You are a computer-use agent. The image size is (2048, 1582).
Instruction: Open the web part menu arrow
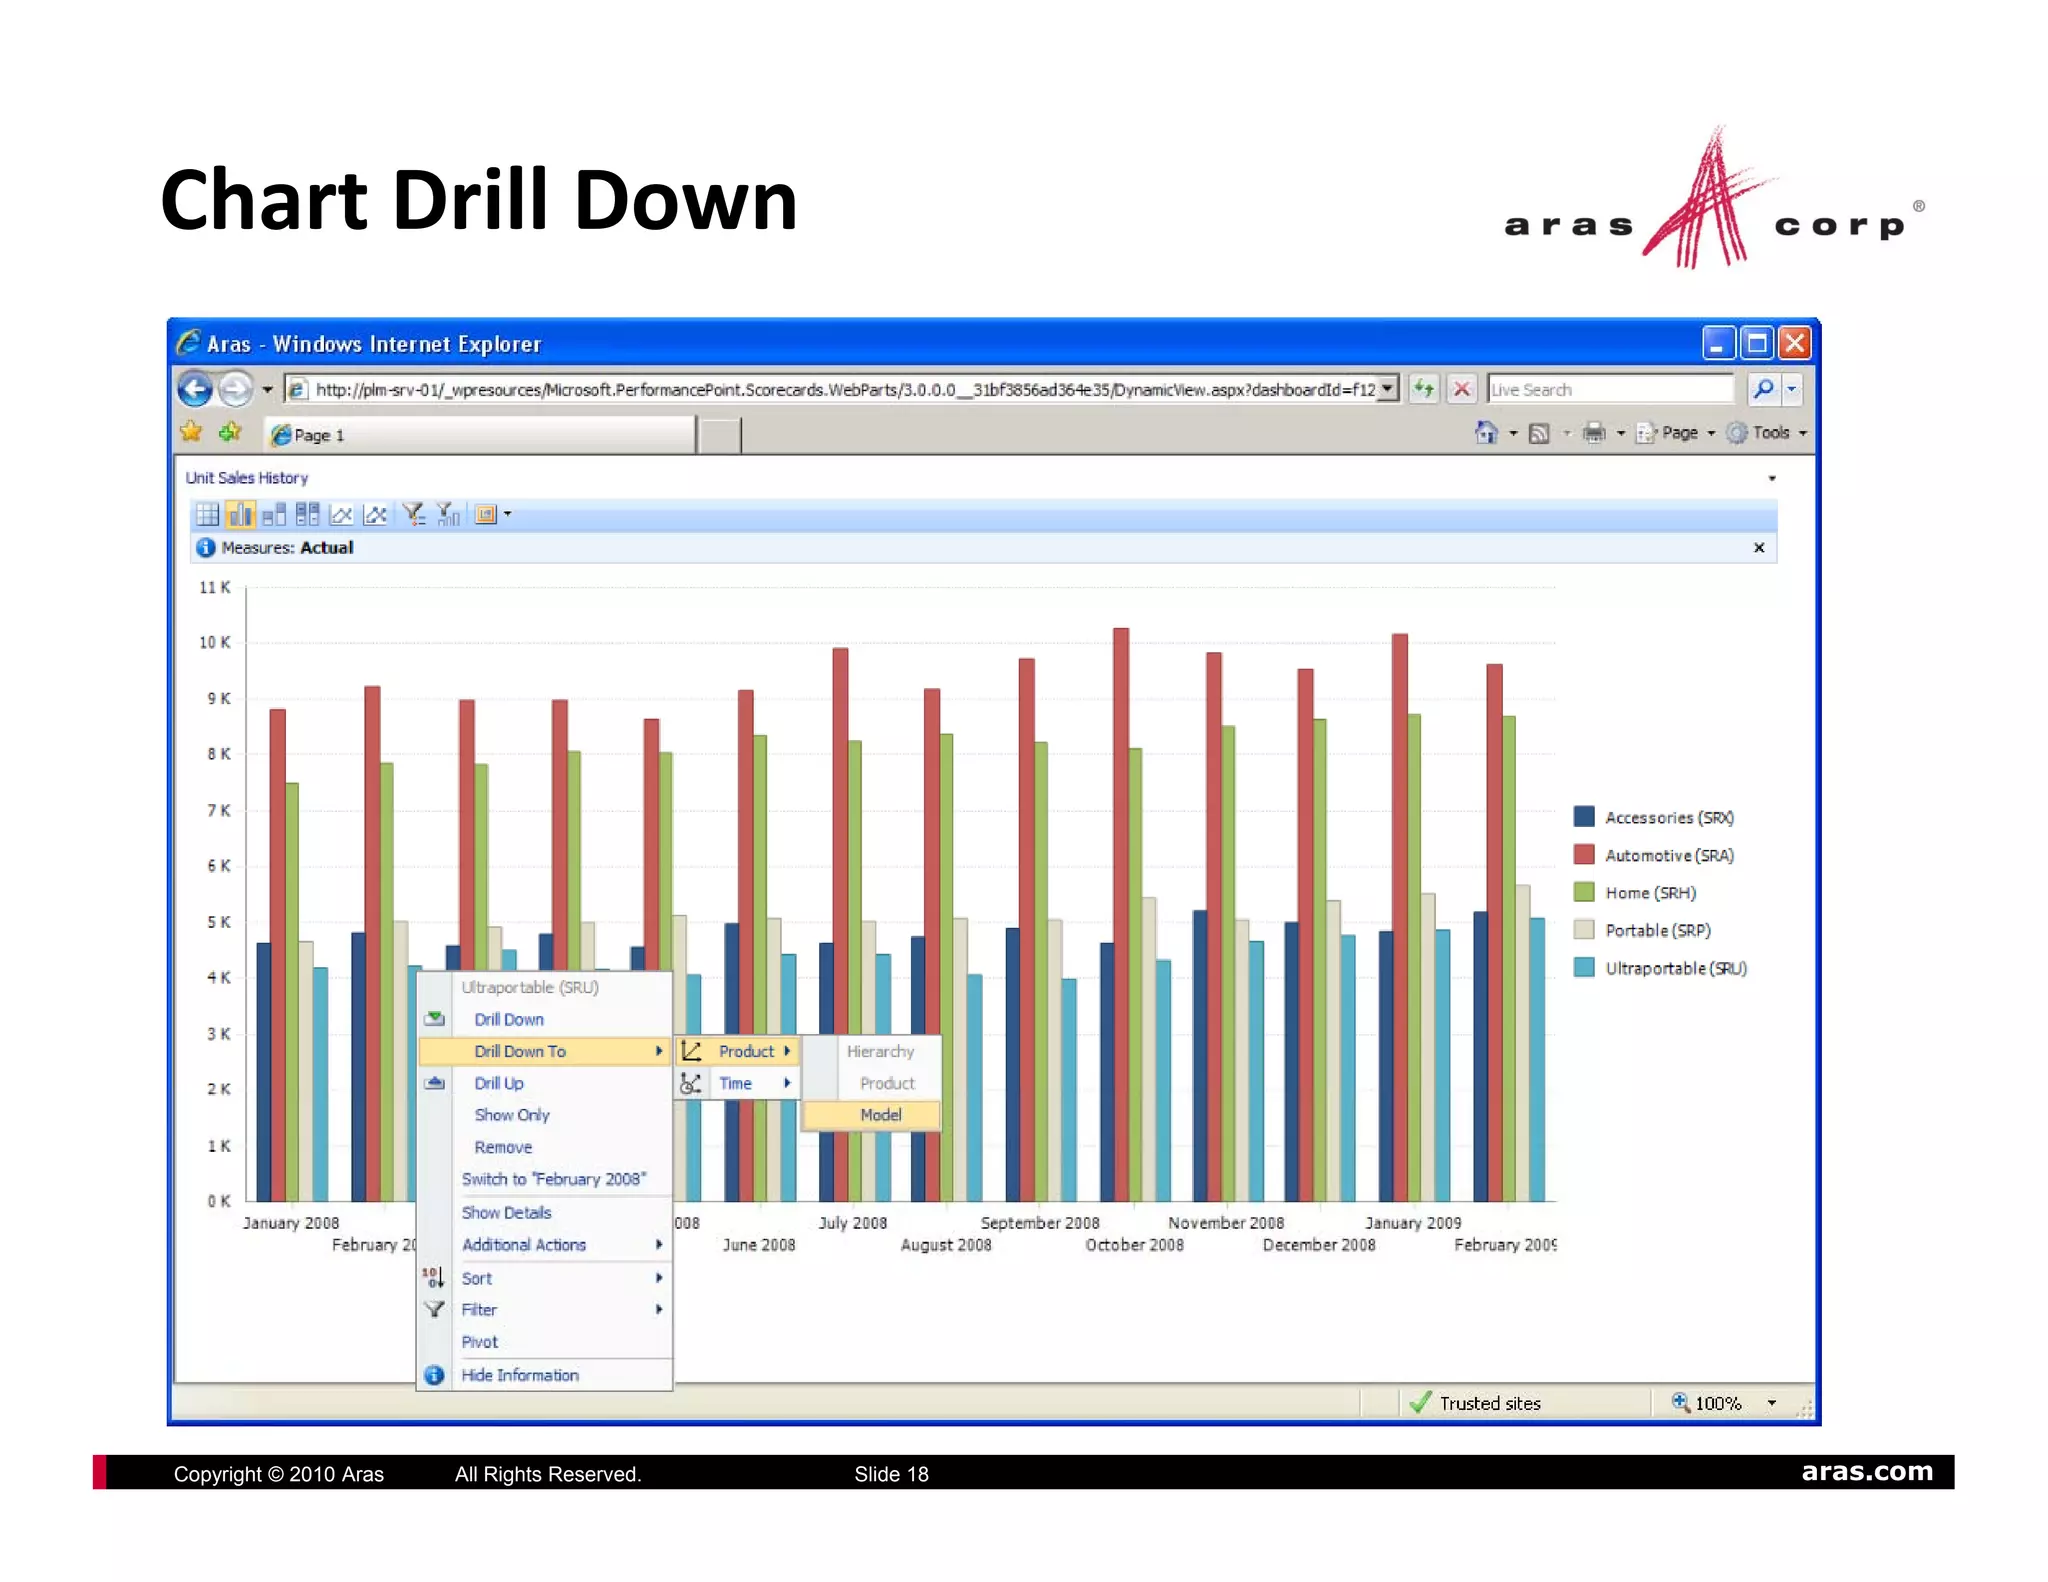click(x=1772, y=478)
